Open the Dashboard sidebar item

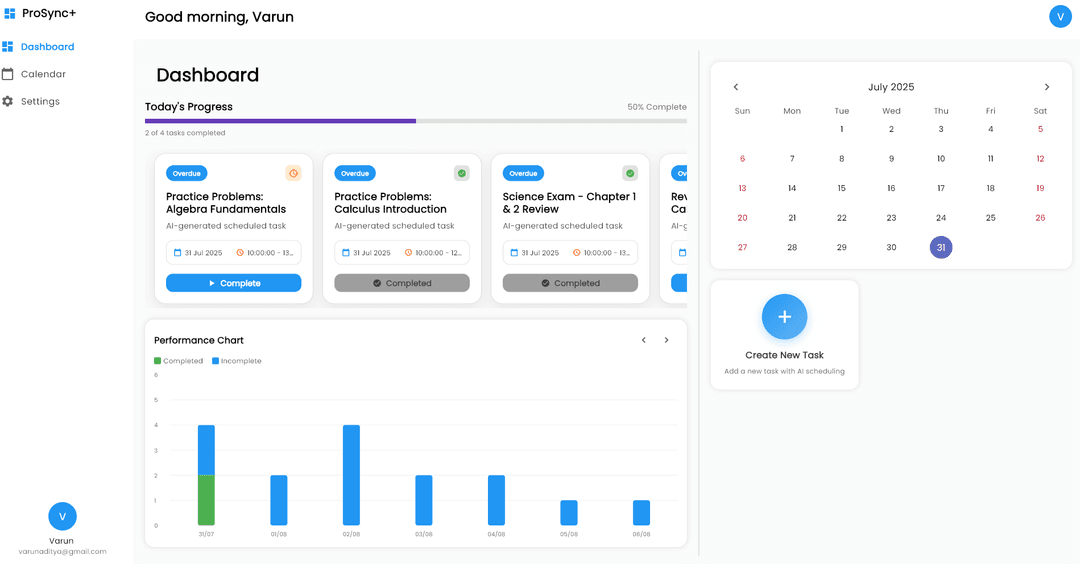point(47,47)
